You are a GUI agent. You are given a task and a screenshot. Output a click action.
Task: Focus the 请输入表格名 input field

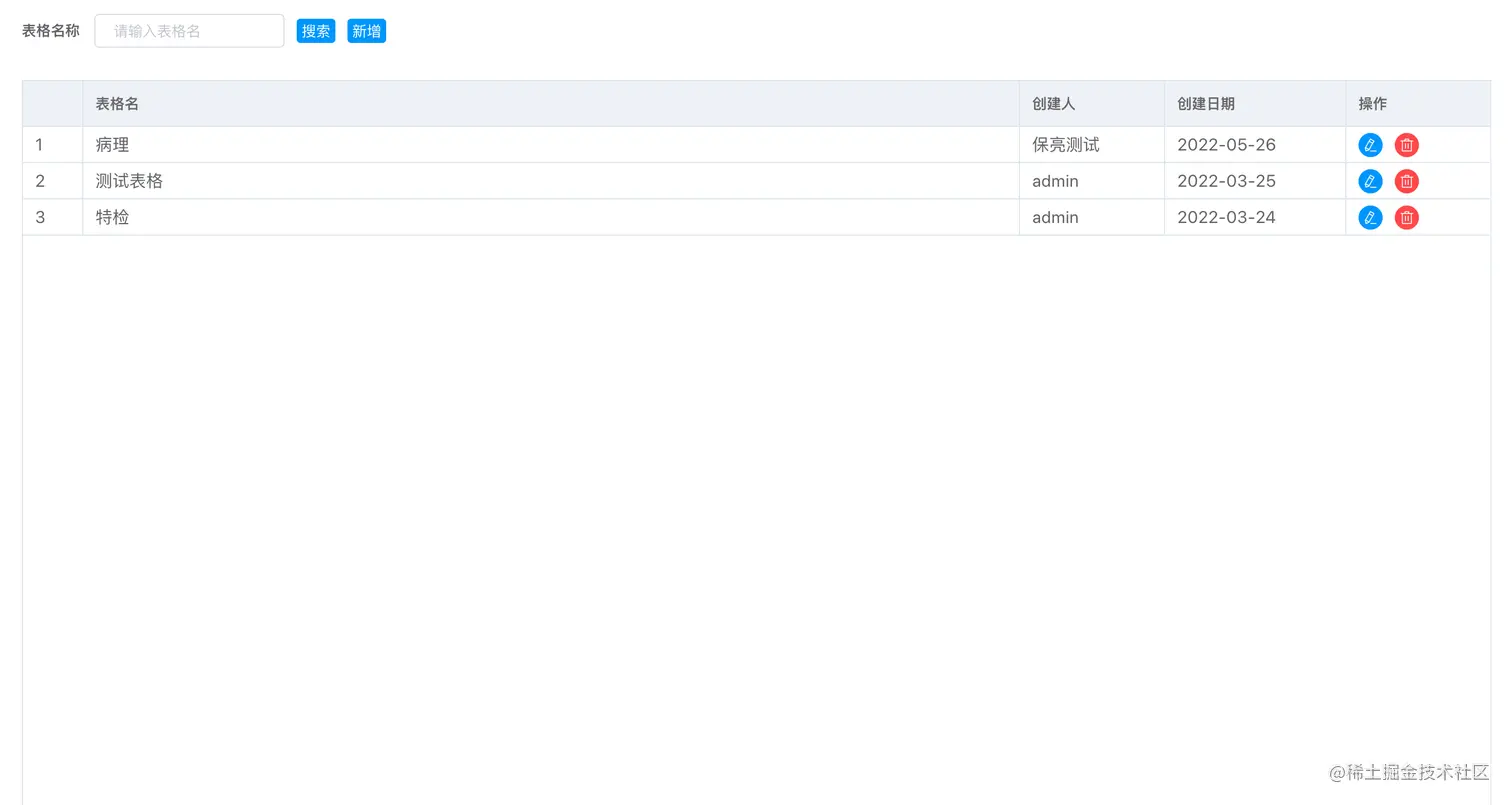[189, 31]
